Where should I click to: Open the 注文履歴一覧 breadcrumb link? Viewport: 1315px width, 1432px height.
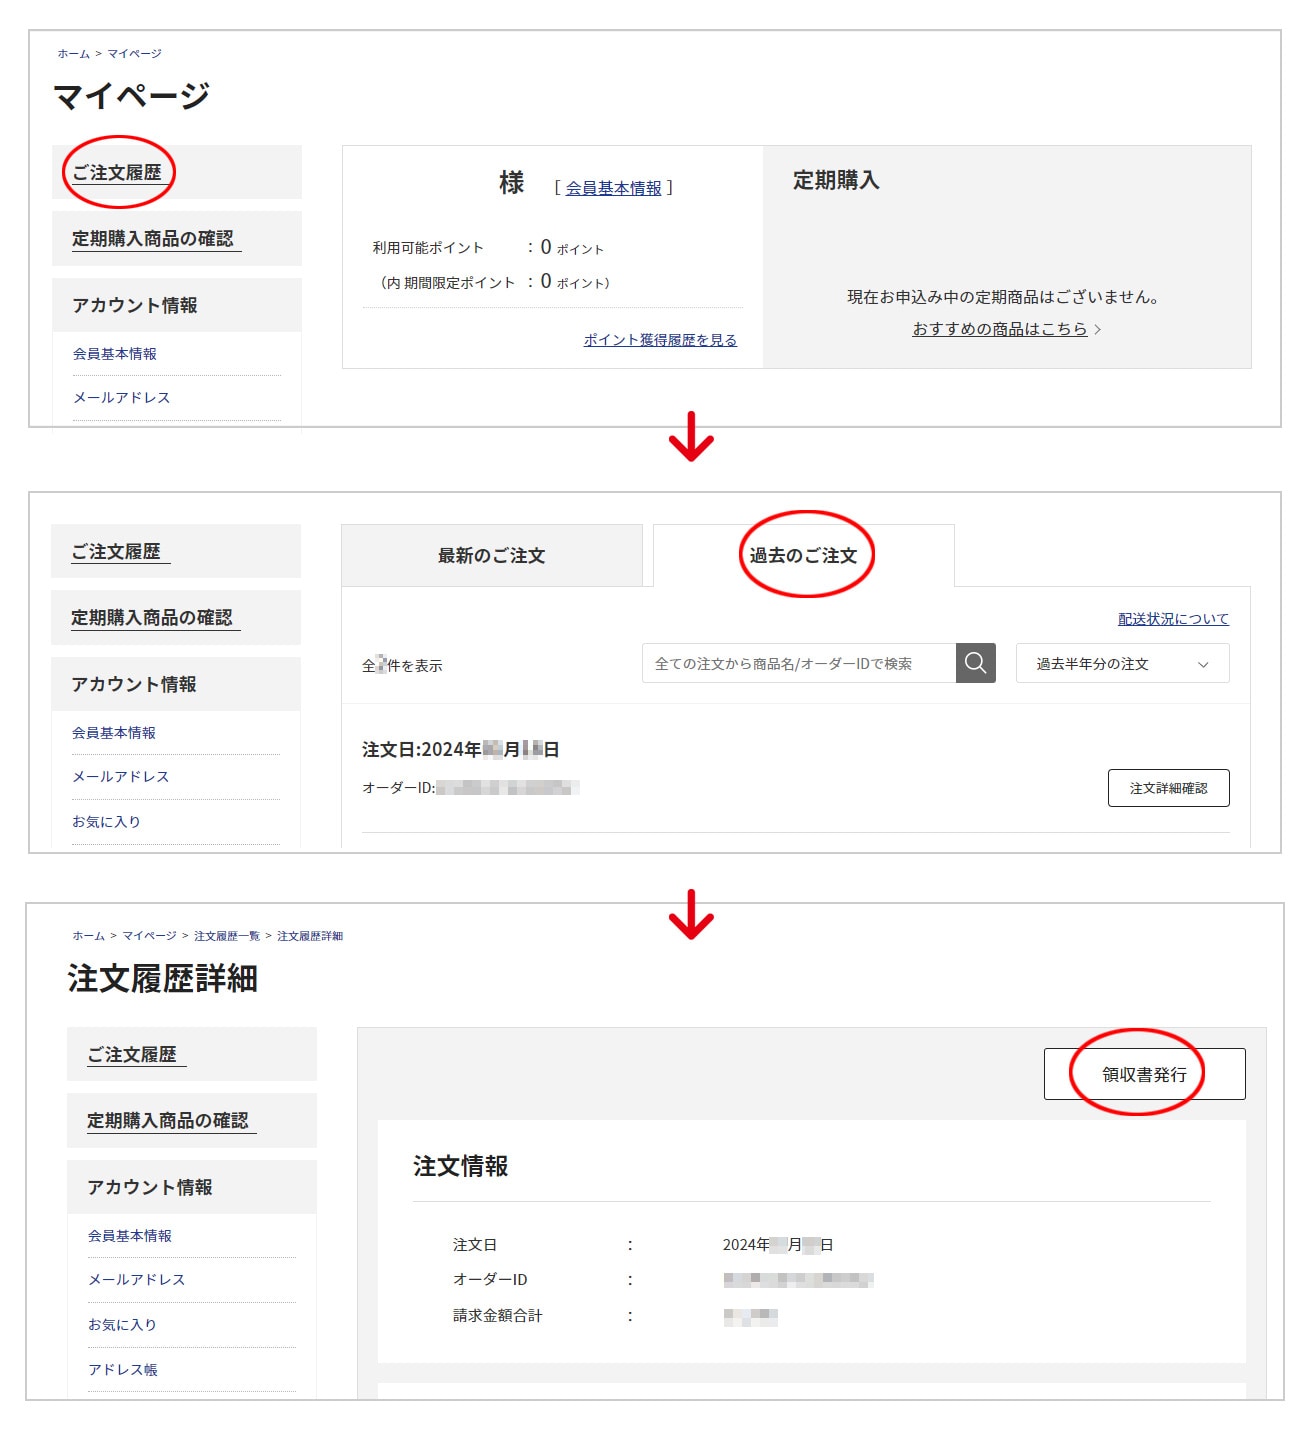pos(226,936)
